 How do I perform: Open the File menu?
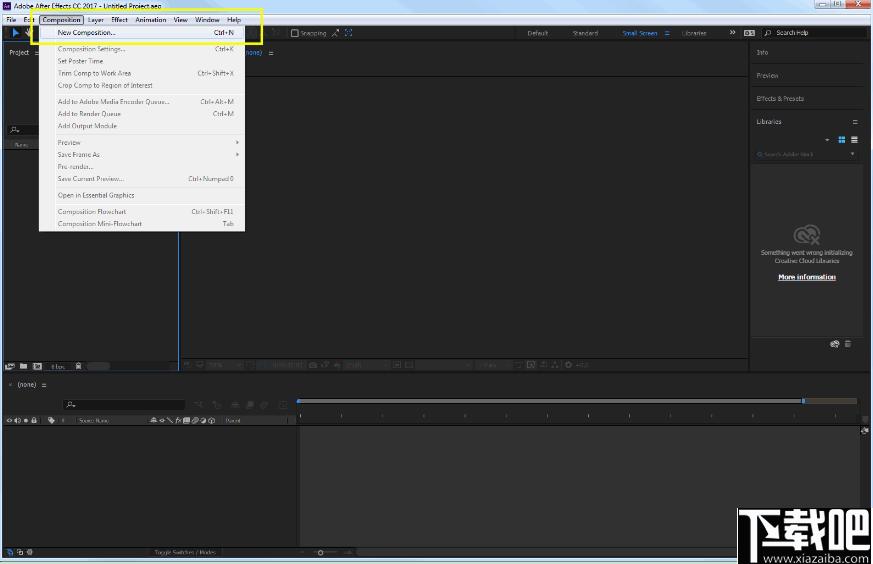pyautogui.click(x=11, y=19)
